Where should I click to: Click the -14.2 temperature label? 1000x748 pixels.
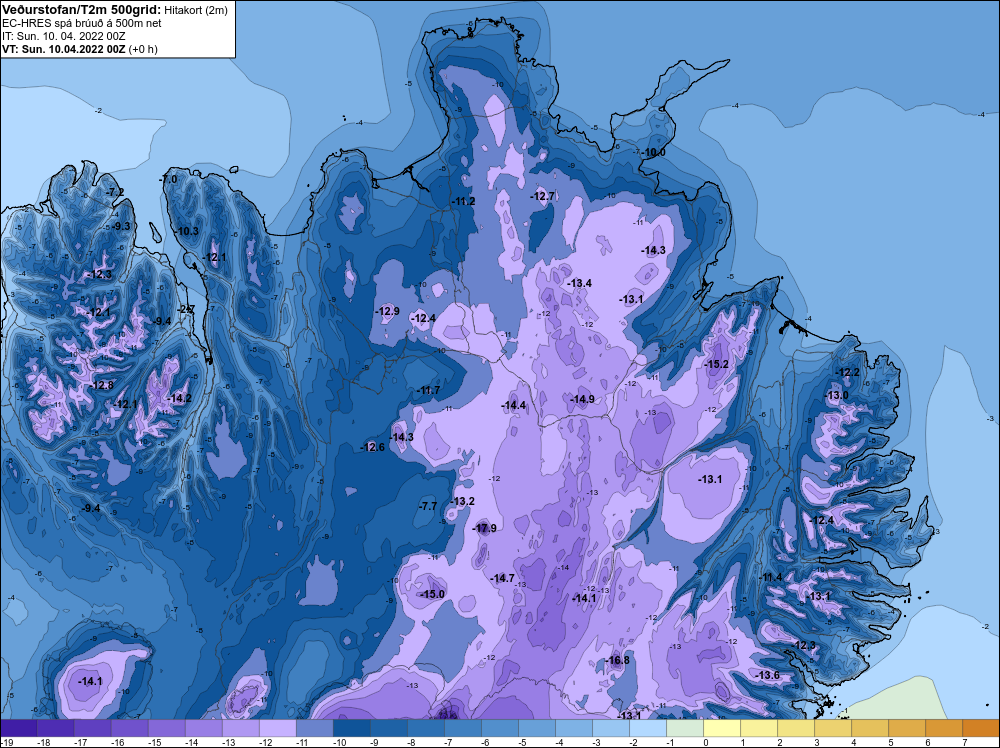tap(179, 398)
